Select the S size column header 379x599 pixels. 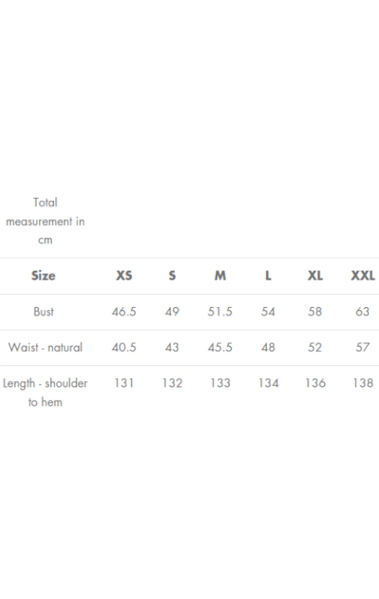[172, 275]
